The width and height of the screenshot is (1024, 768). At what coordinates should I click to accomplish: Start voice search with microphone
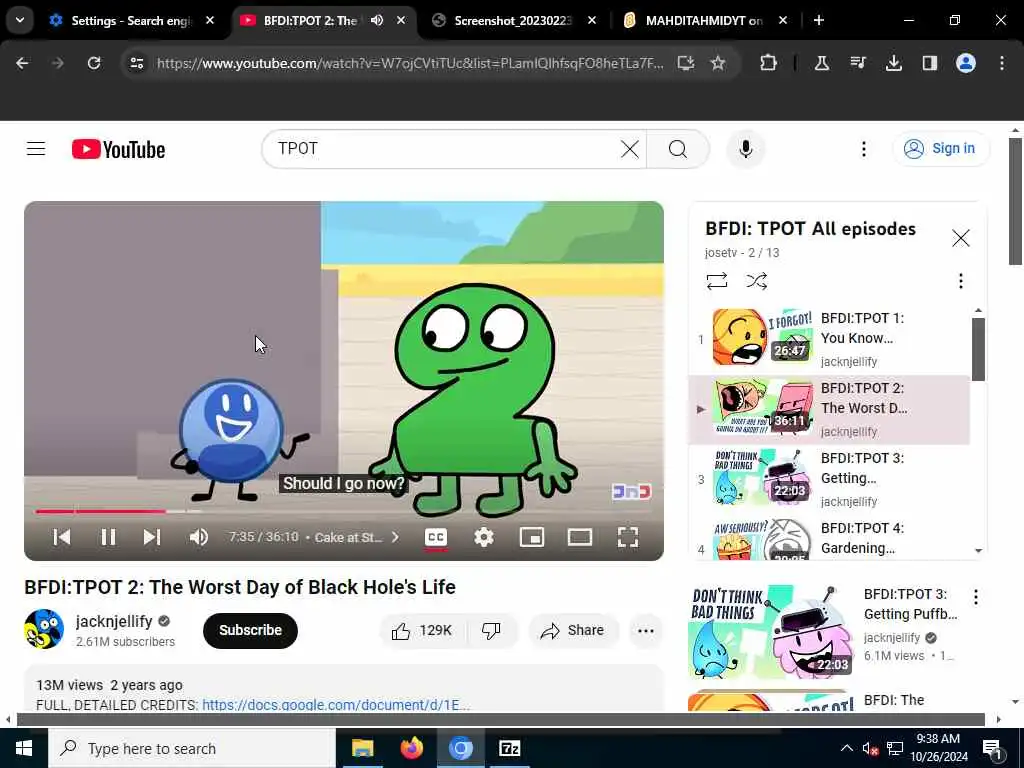[745, 149]
